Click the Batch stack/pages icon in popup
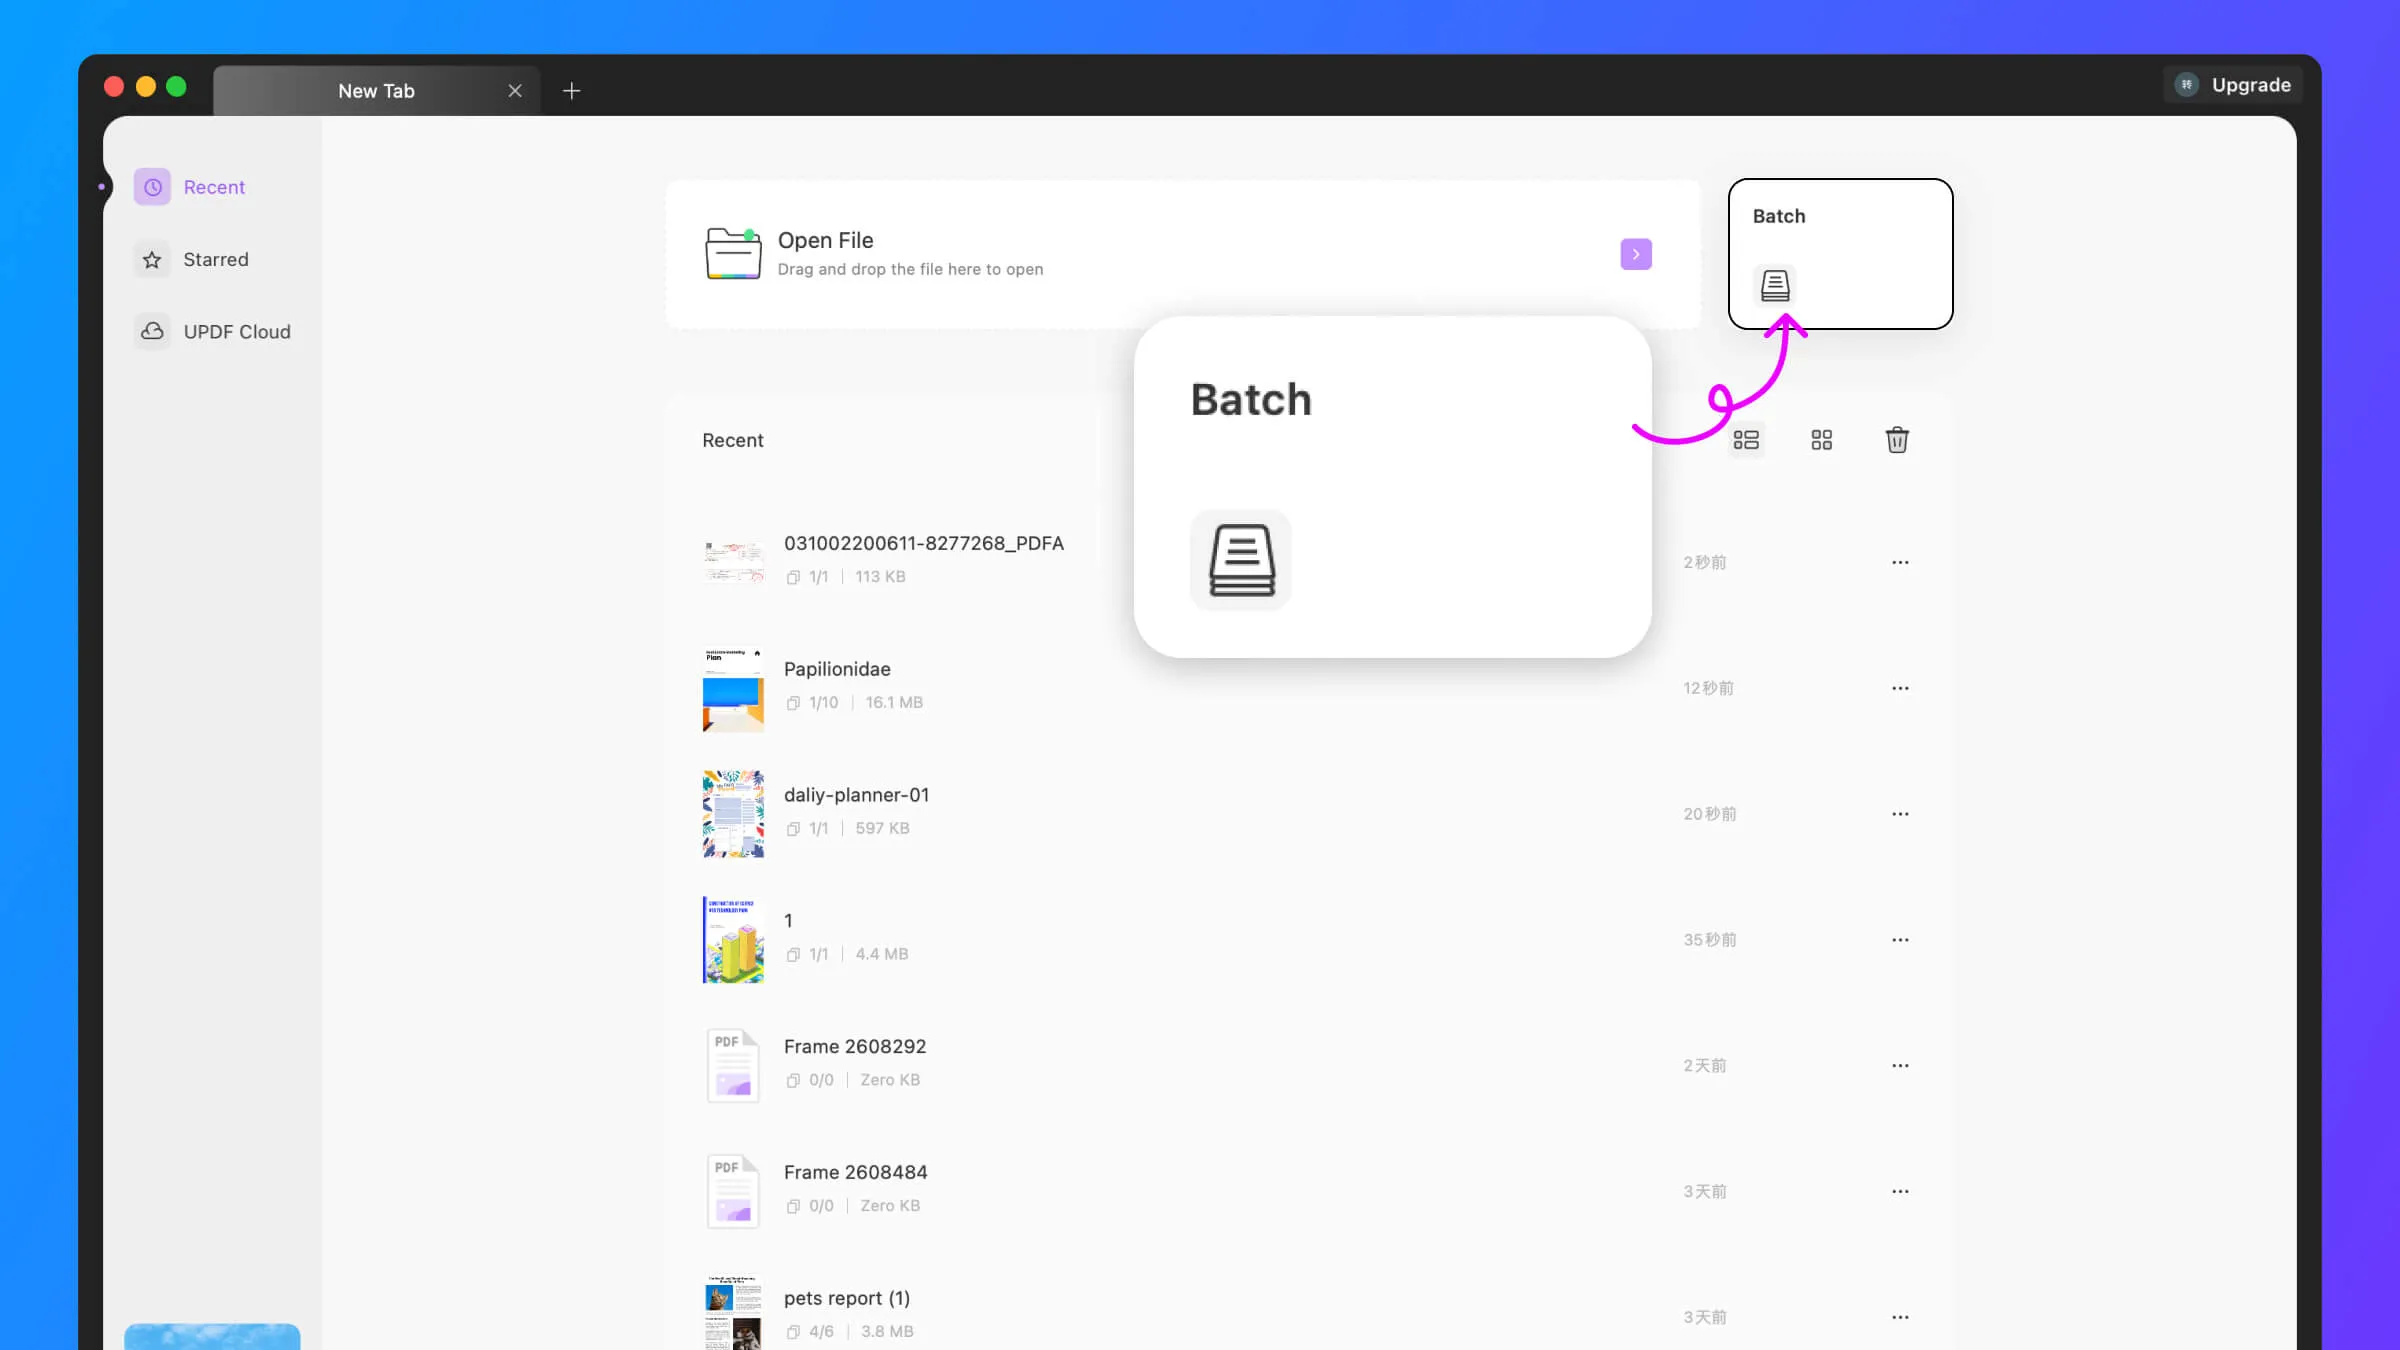The width and height of the screenshot is (2400, 1350). tap(1241, 560)
